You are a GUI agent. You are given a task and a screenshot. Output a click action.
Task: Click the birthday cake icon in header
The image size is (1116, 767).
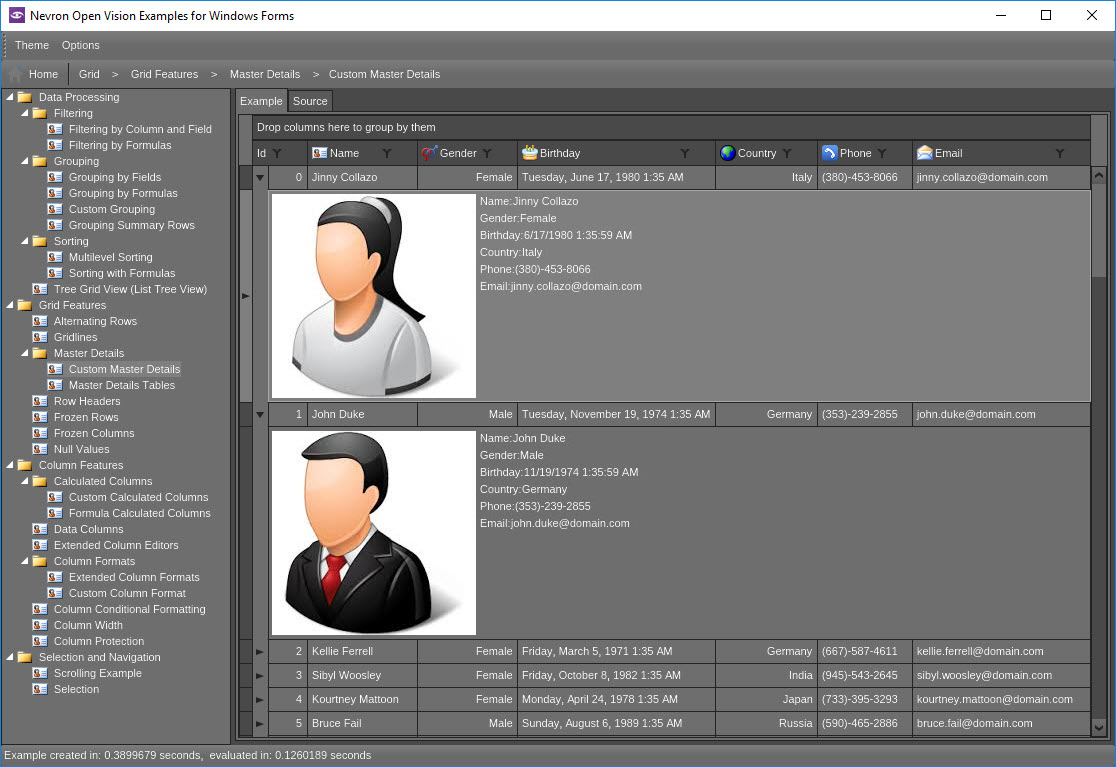pyautogui.click(x=529, y=153)
